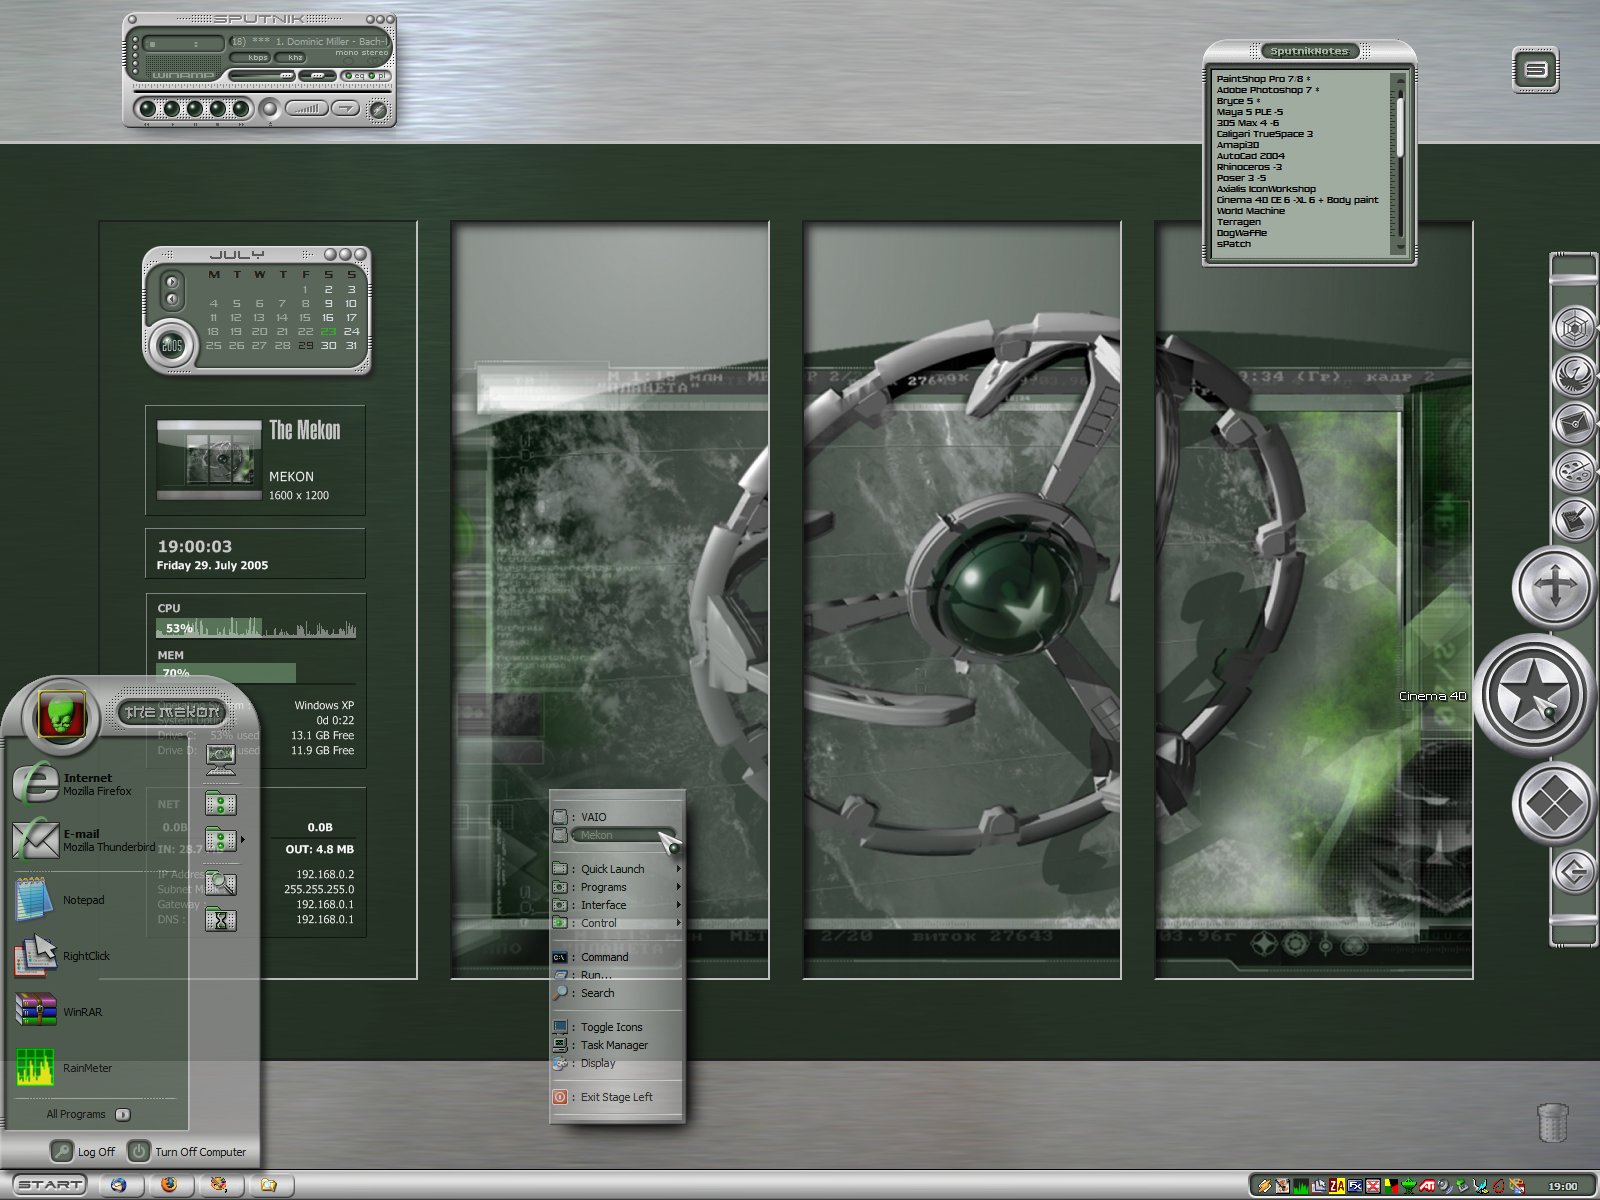Click the alien user avatar in Start menu
This screenshot has height=1200, width=1600.
pyautogui.click(x=60, y=714)
